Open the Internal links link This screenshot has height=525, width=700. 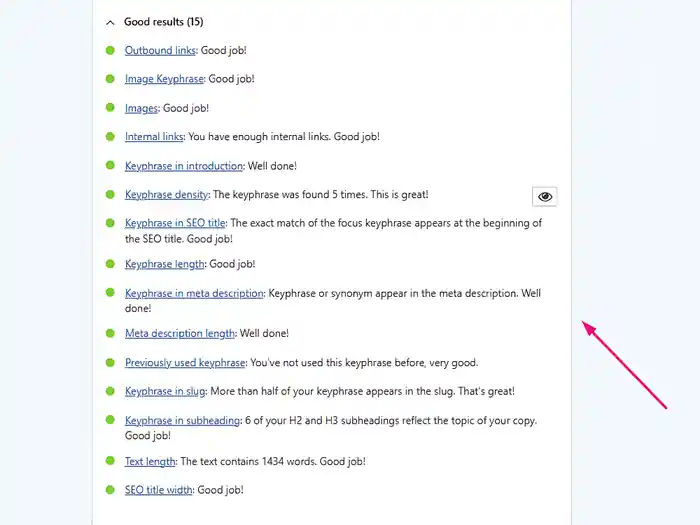point(154,137)
